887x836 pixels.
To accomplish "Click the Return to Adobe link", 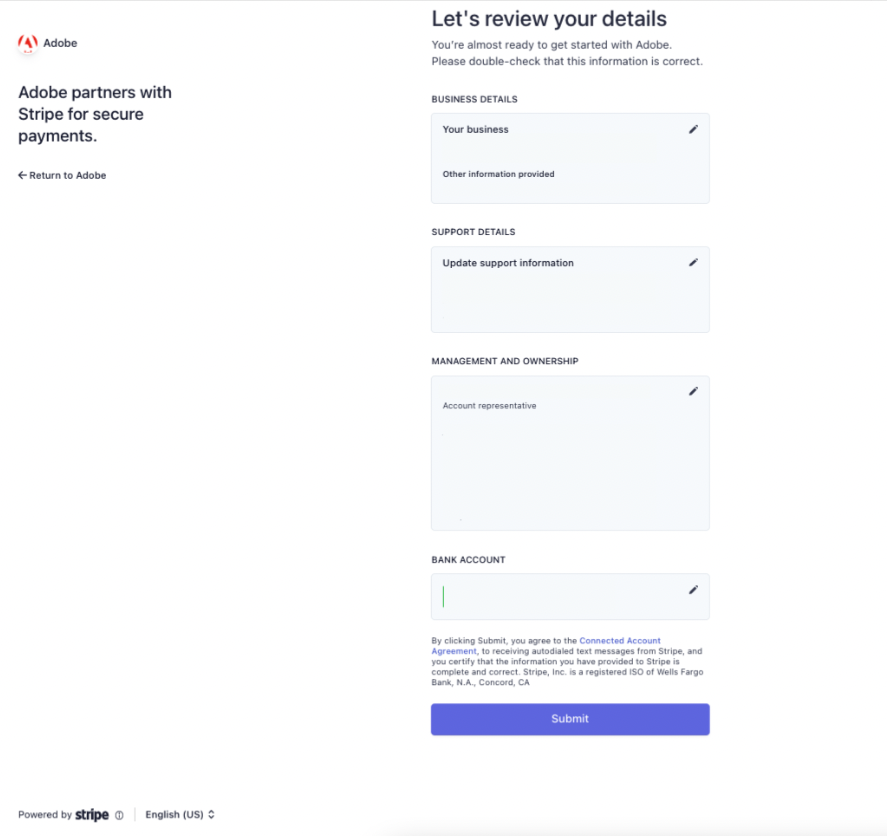I will 62,175.
